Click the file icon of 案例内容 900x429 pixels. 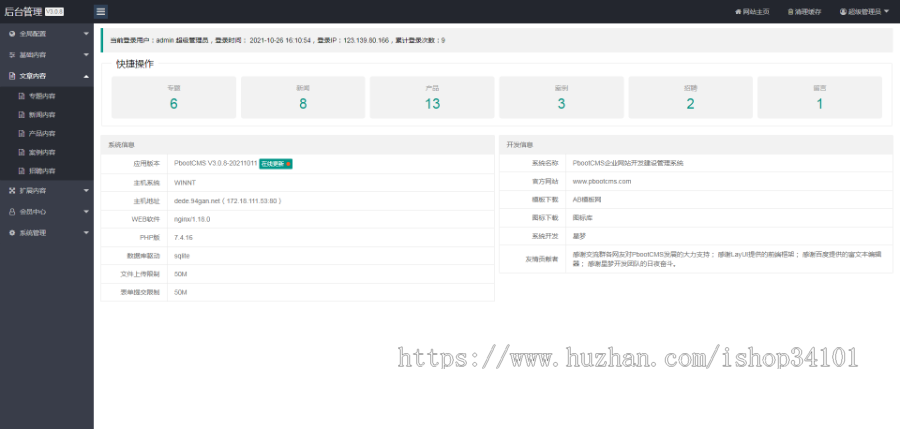22,152
